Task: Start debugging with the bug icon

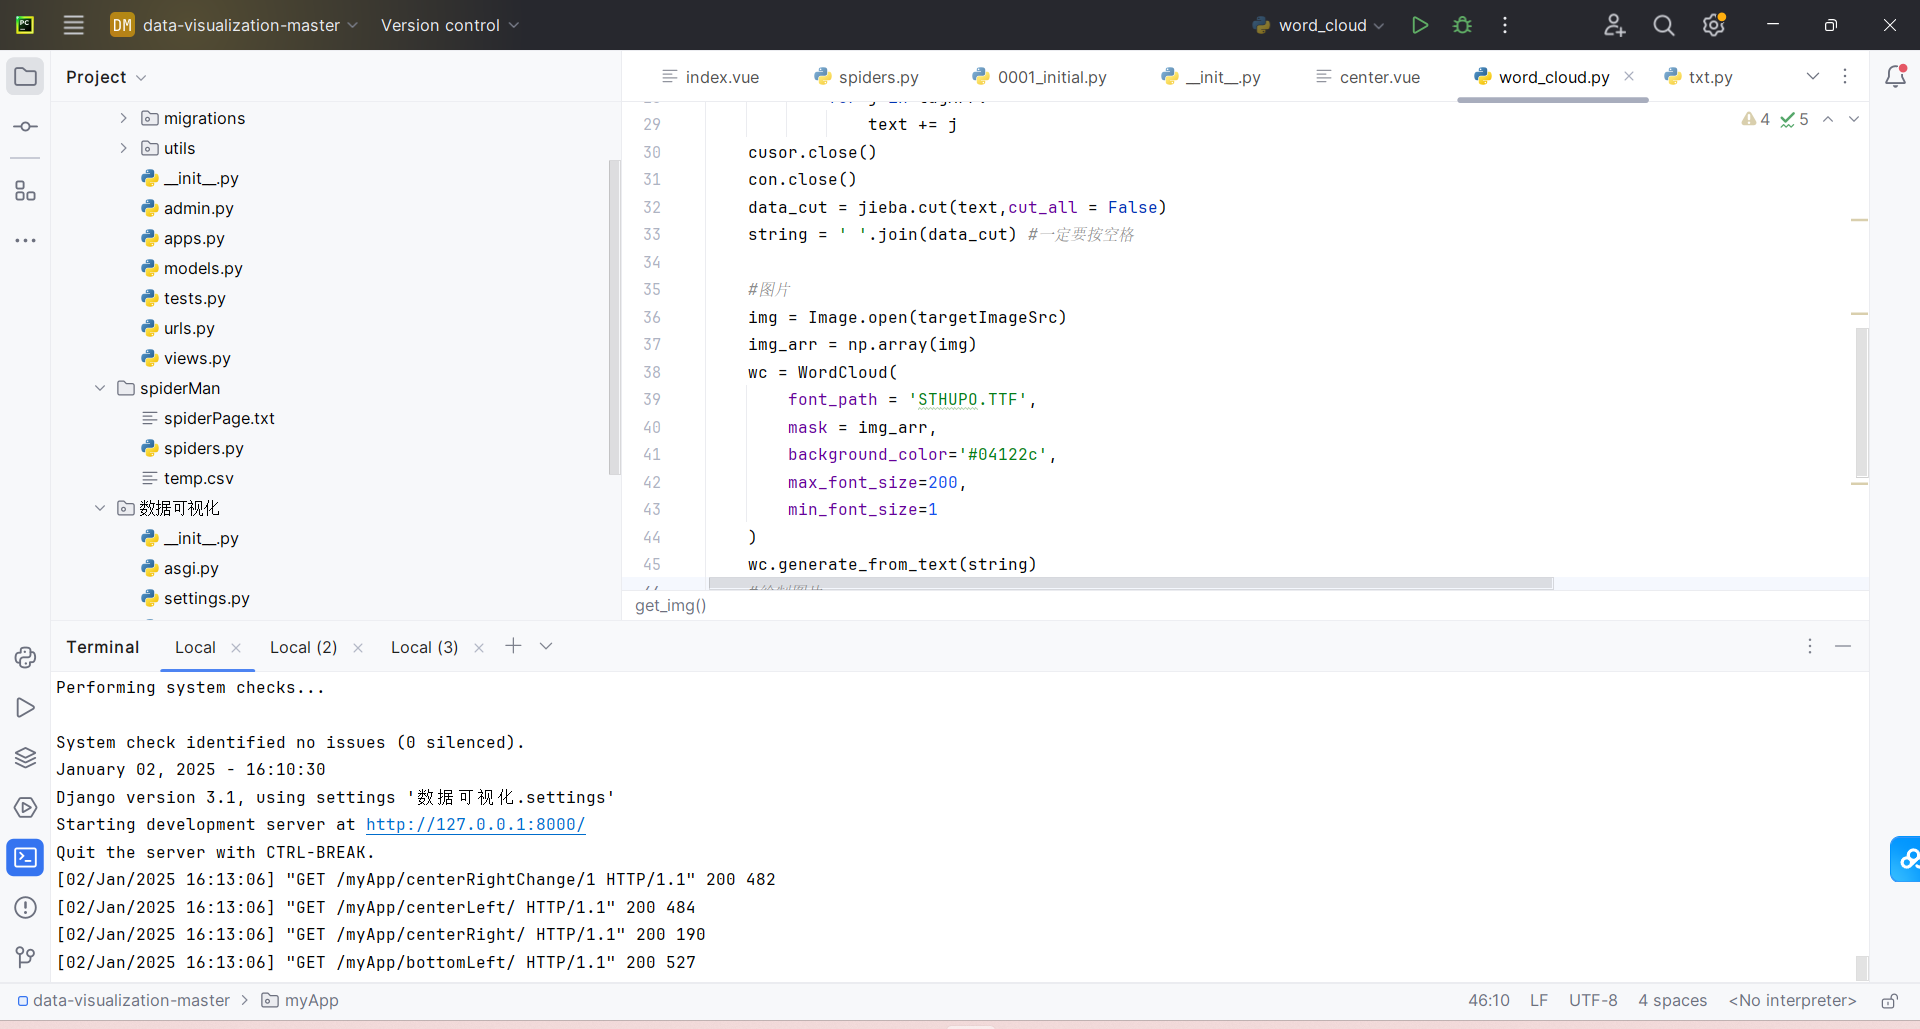Action: 1462,25
